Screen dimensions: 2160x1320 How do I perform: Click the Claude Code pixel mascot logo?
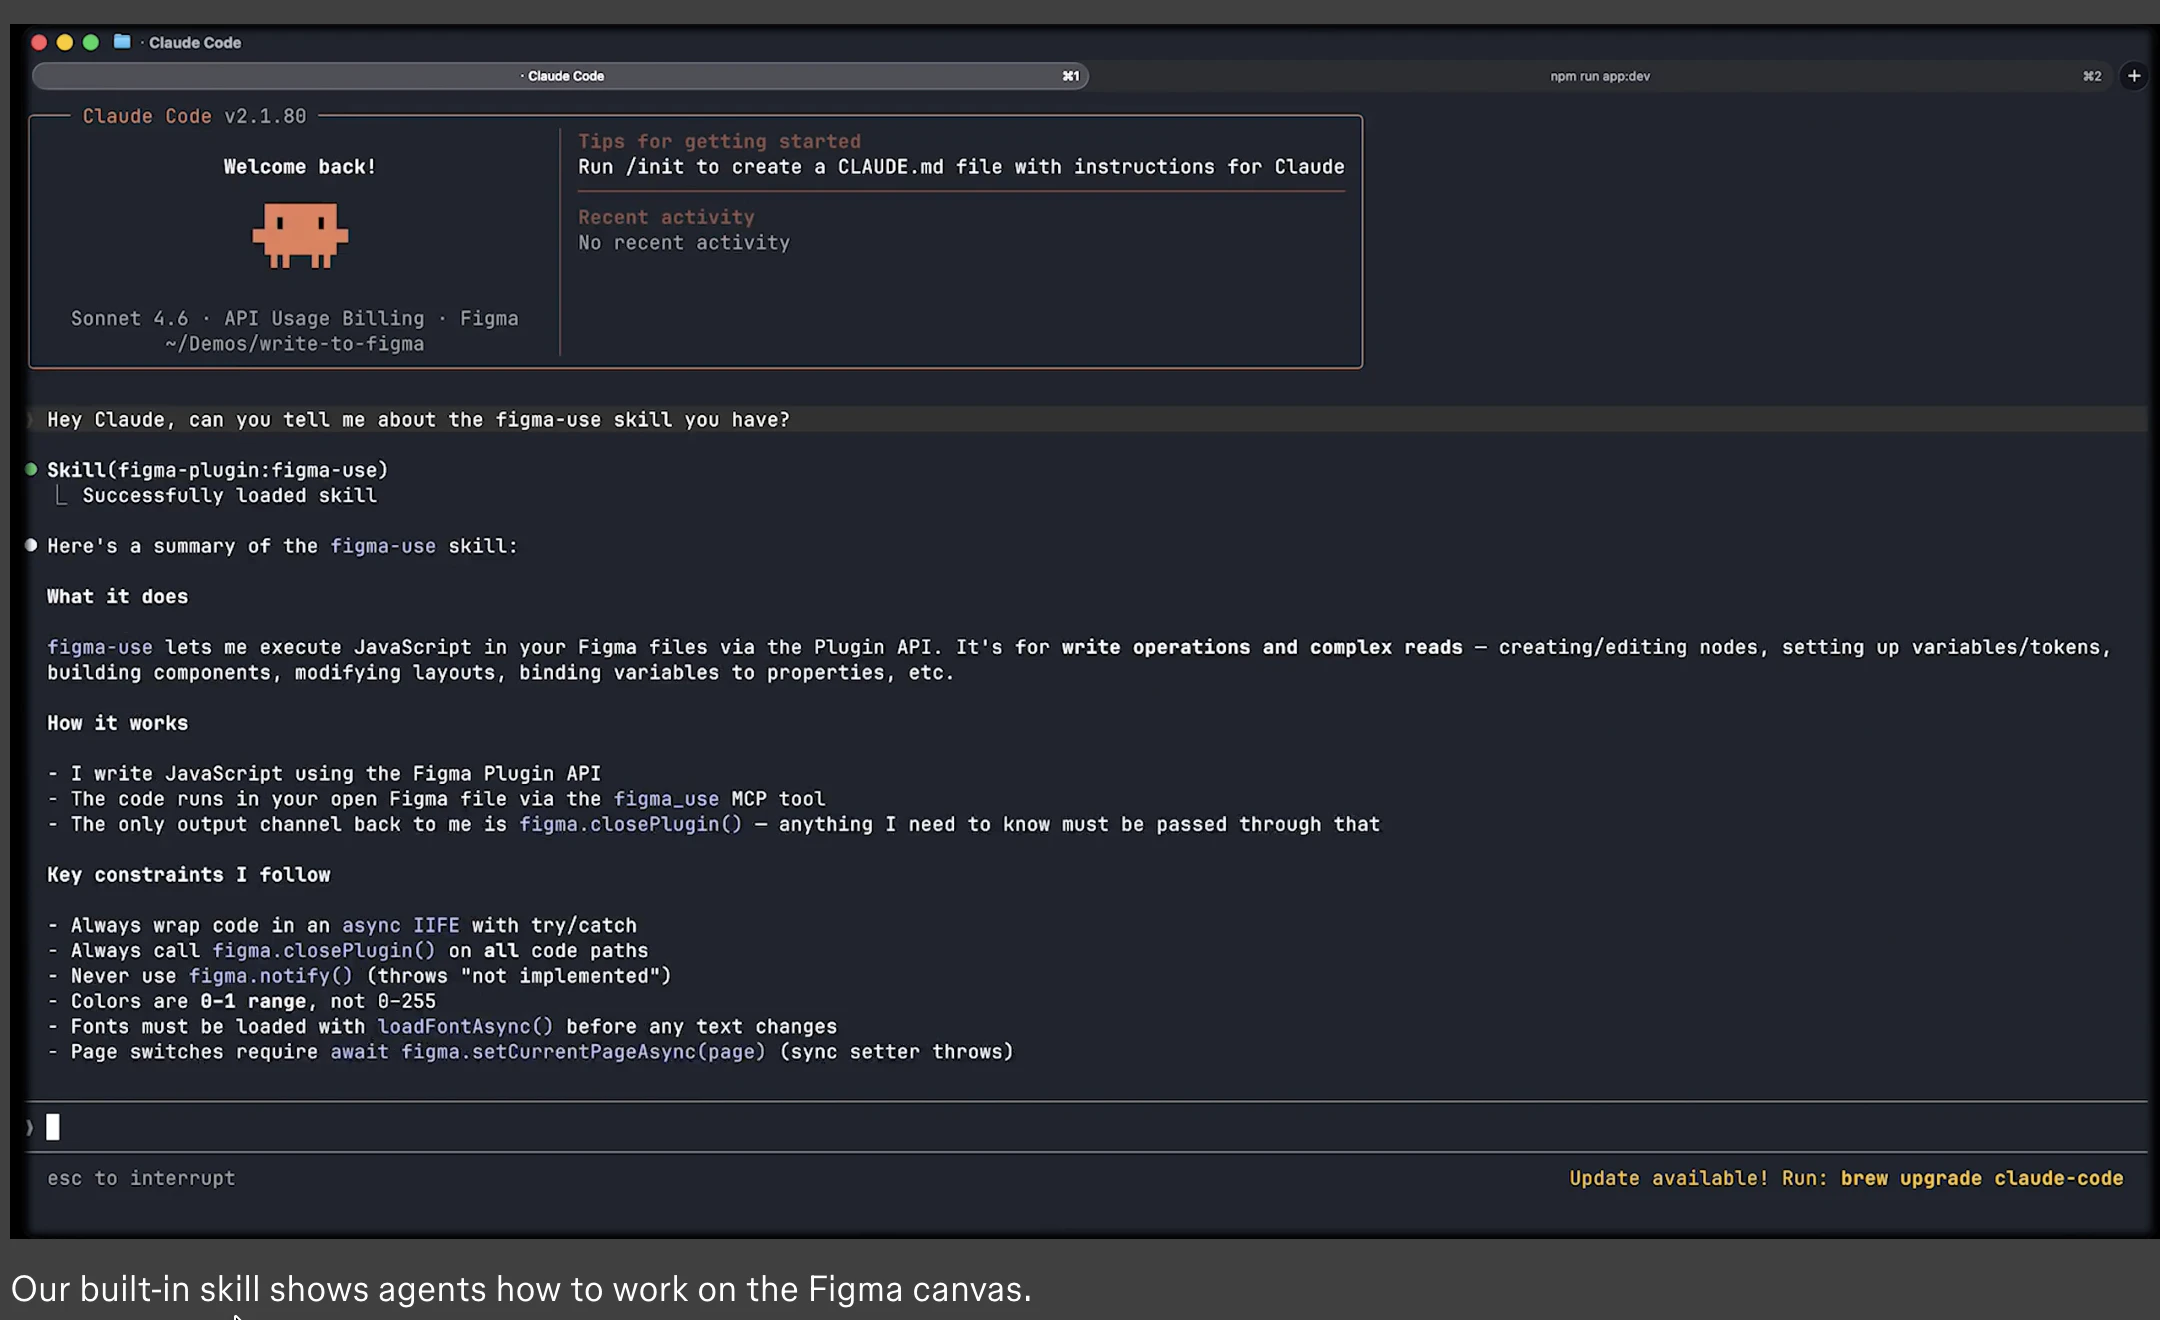point(299,236)
